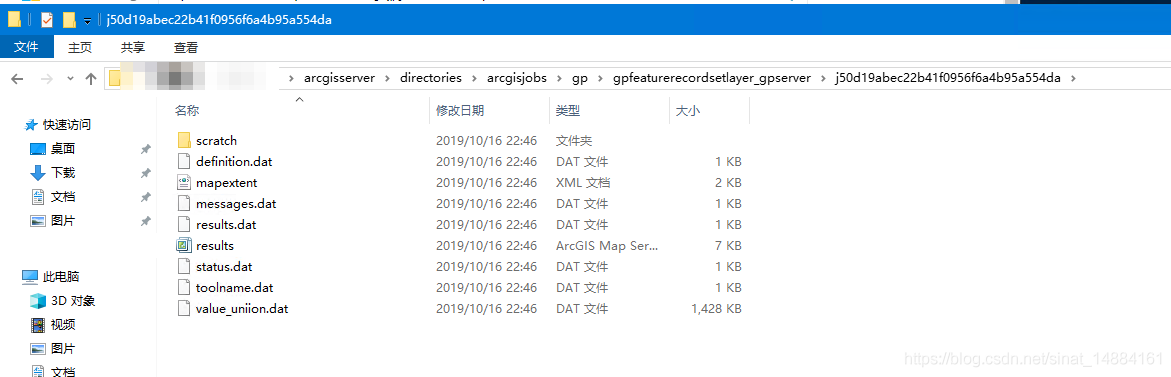Click the properties checkmark icon in title bar

tap(46, 20)
